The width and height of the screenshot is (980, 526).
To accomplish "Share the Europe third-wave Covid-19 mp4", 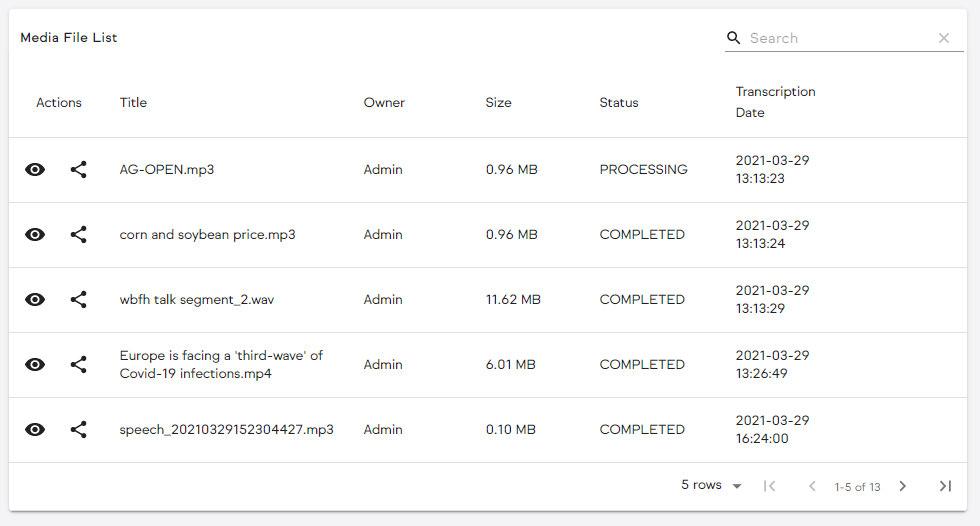I will [78, 364].
